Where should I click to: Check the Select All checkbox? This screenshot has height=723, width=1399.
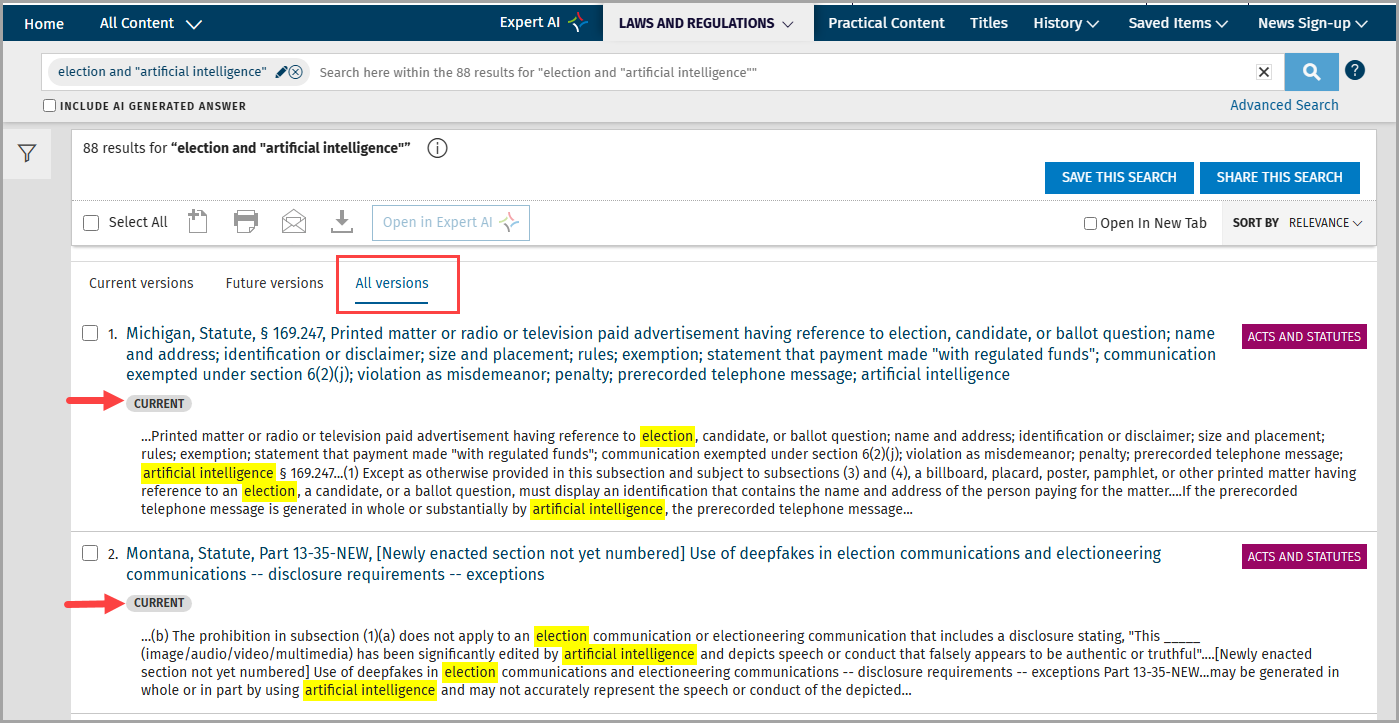pos(91,223)
